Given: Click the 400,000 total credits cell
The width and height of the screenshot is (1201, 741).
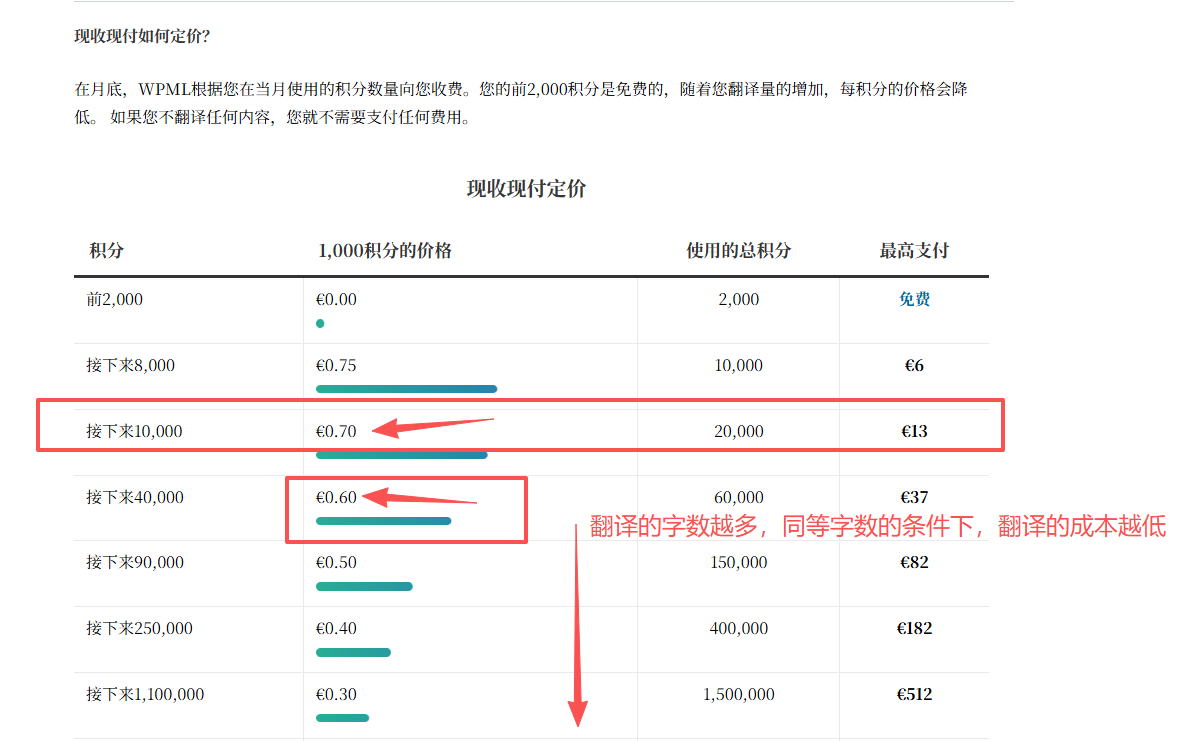Looking at the screenshot, I should click(x=738, y=628).
